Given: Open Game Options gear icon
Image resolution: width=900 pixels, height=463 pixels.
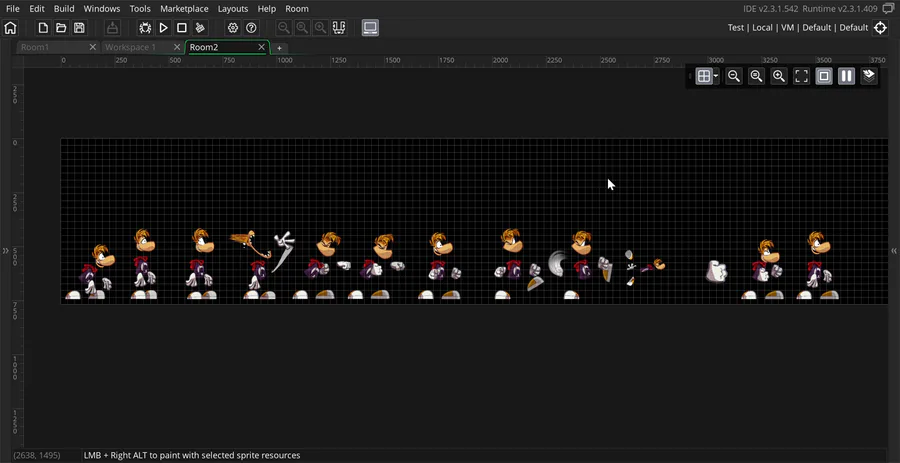Looking at the screenshot, I should 232,28.
